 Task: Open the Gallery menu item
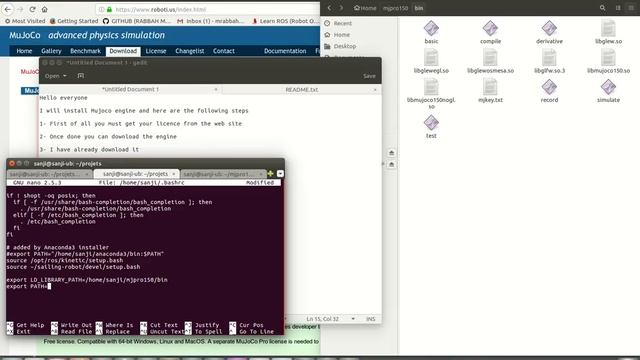[51, 51]
